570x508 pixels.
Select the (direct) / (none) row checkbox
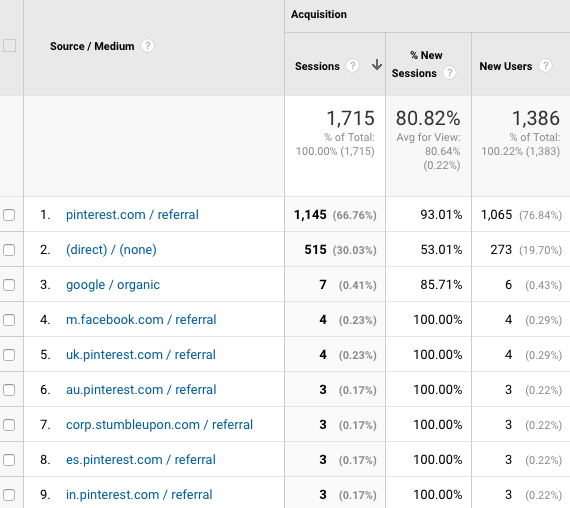pyautogui.click(x=9, y=250)
